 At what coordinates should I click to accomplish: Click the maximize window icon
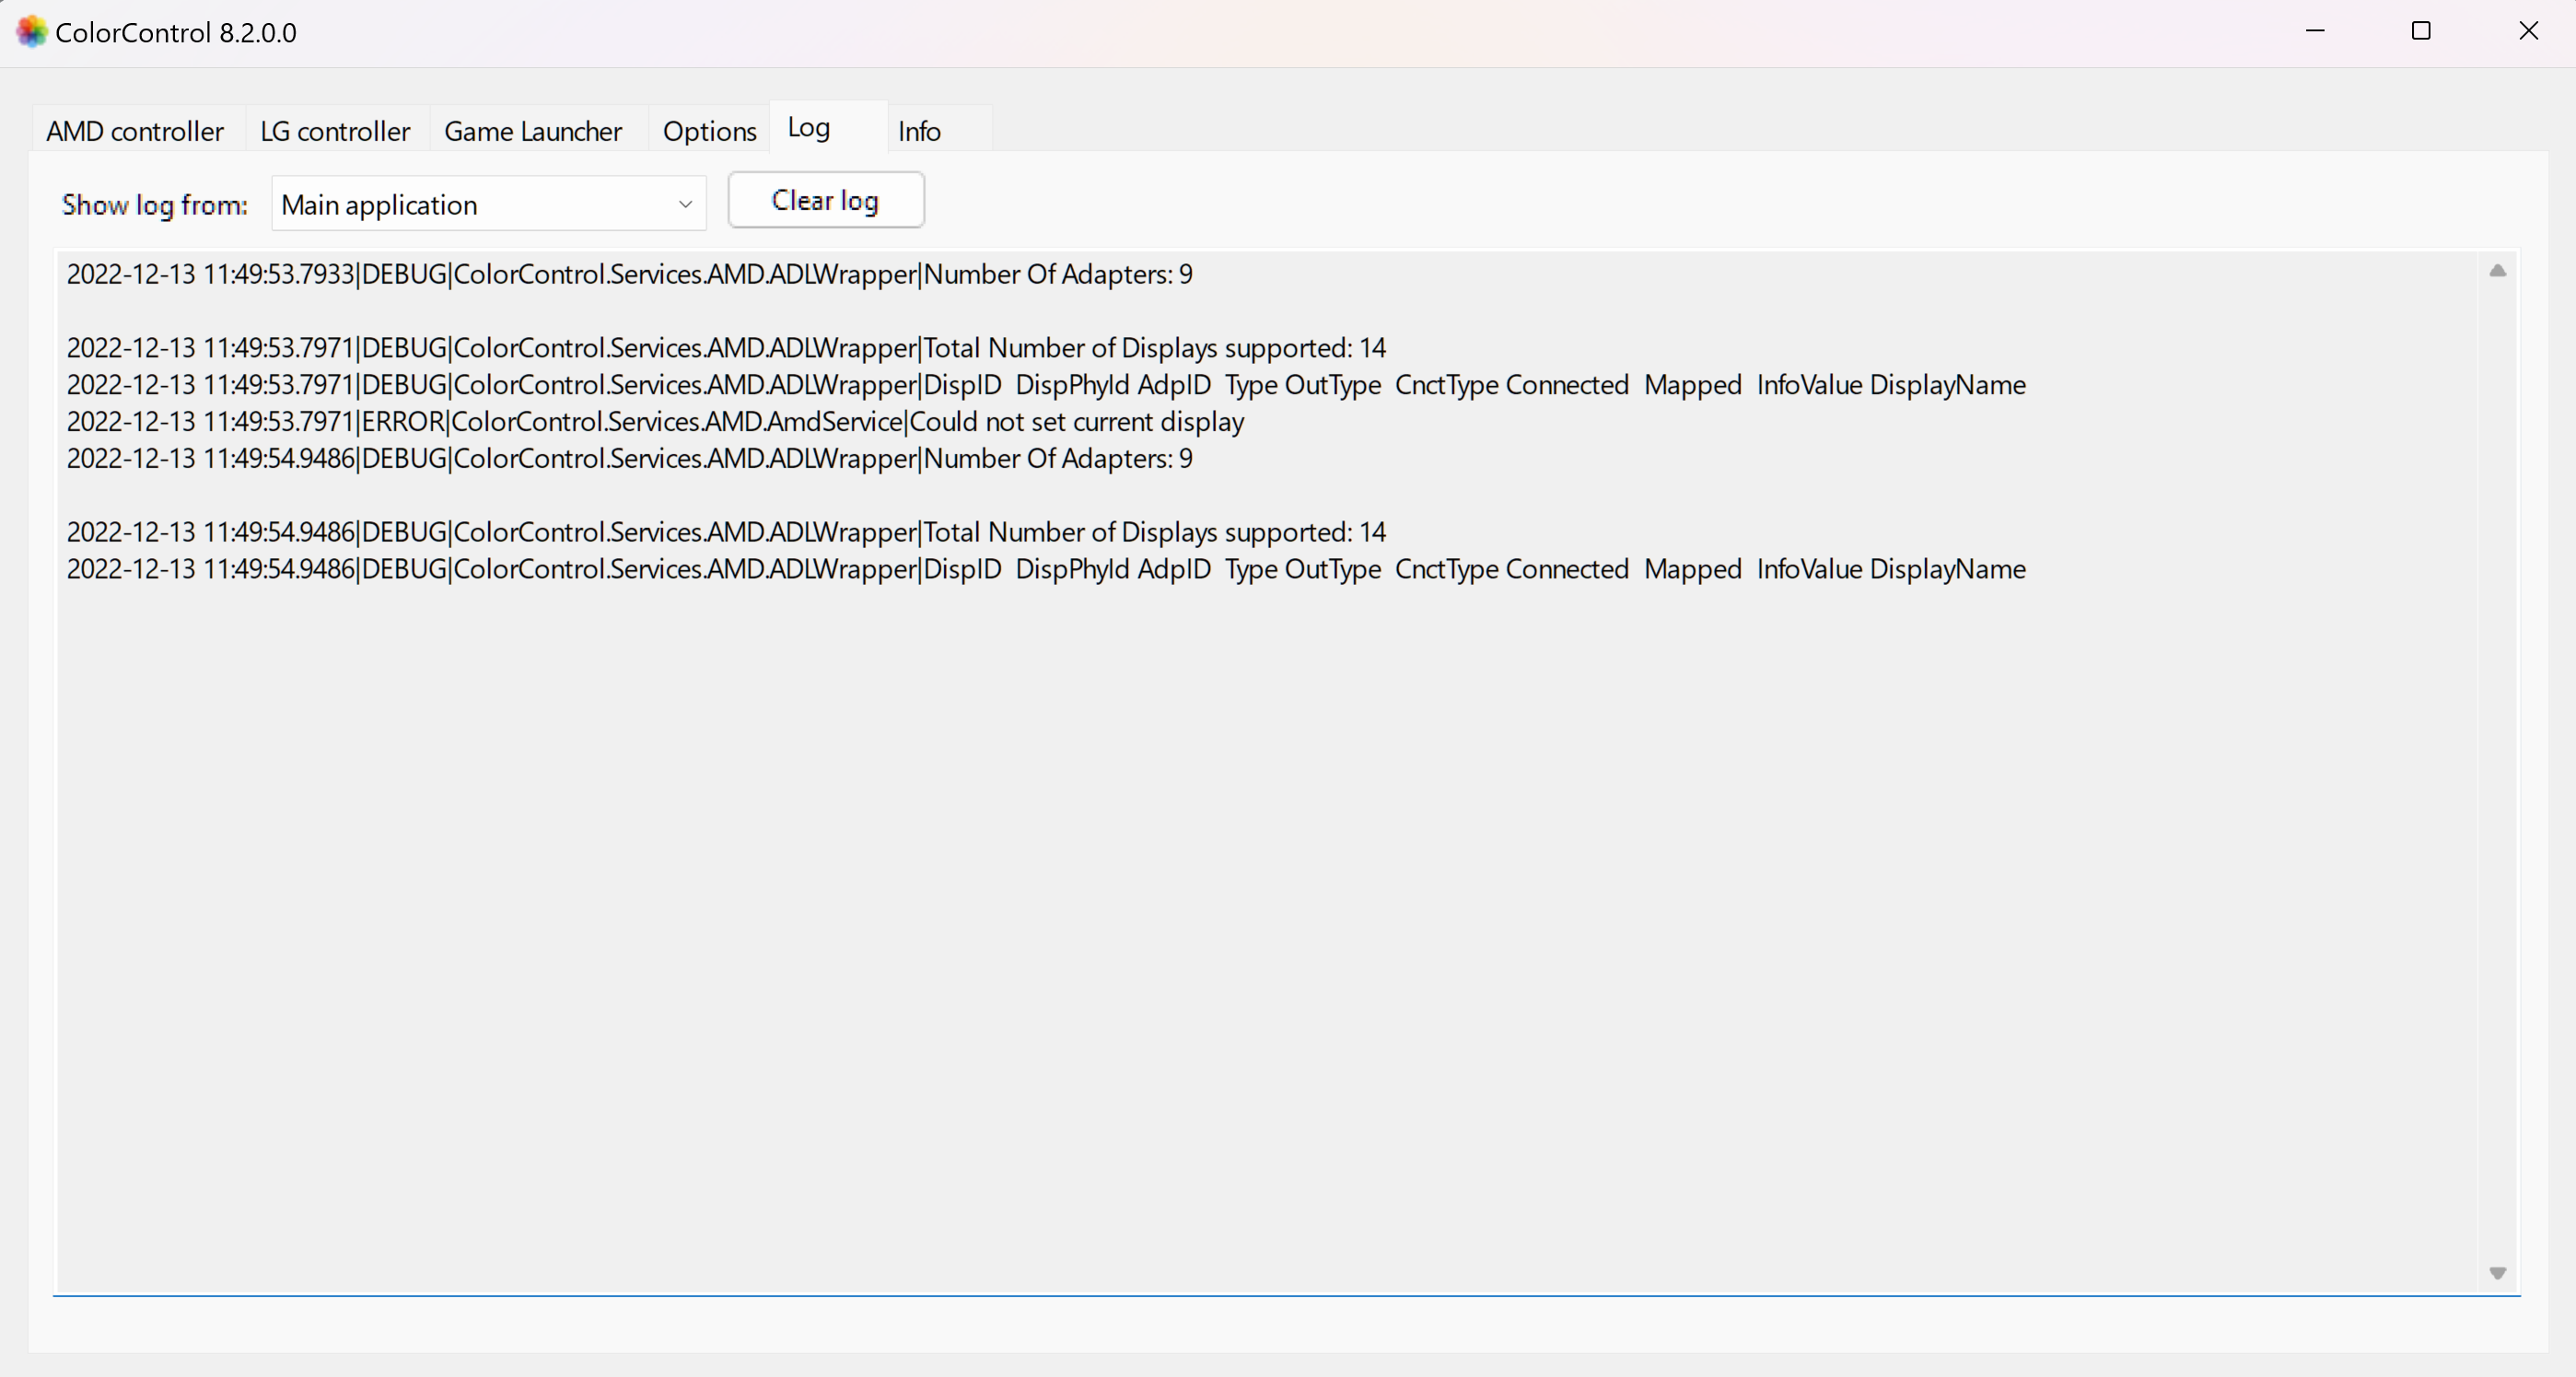[2421, 31]
